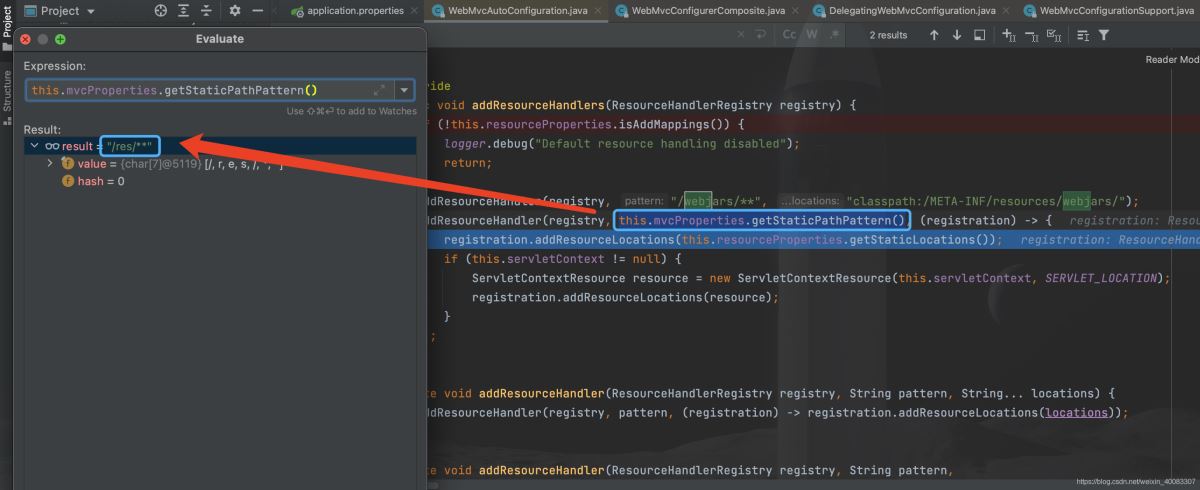This screenshot has width=1200, height=490.
Task: Open the search filter funnel icon
Action: [1104, 35]
